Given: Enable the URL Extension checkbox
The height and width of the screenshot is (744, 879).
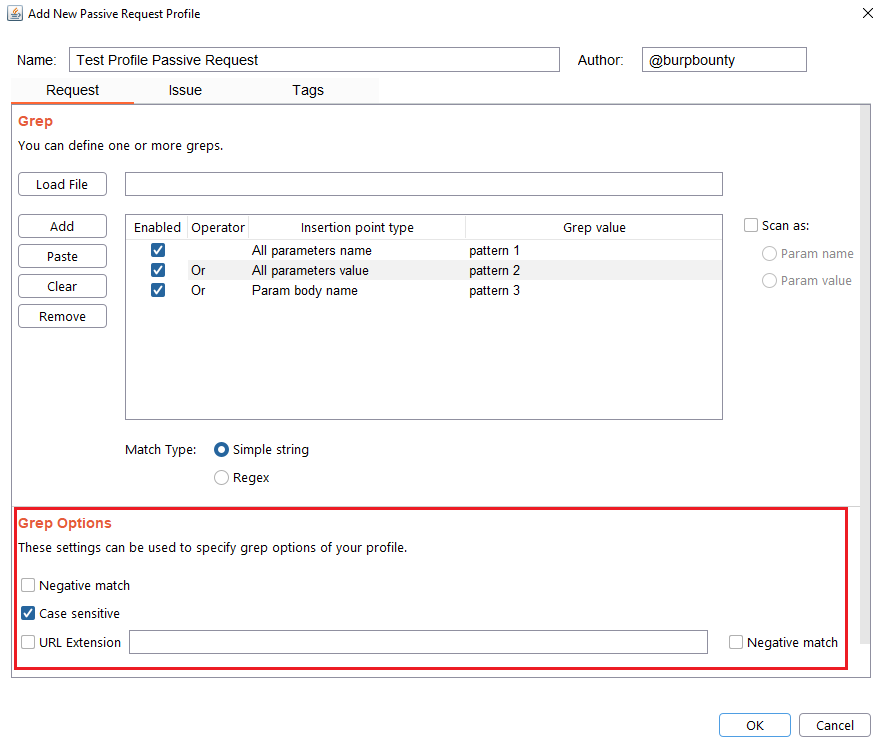Looking at the screenshot, I should [28, 643].
